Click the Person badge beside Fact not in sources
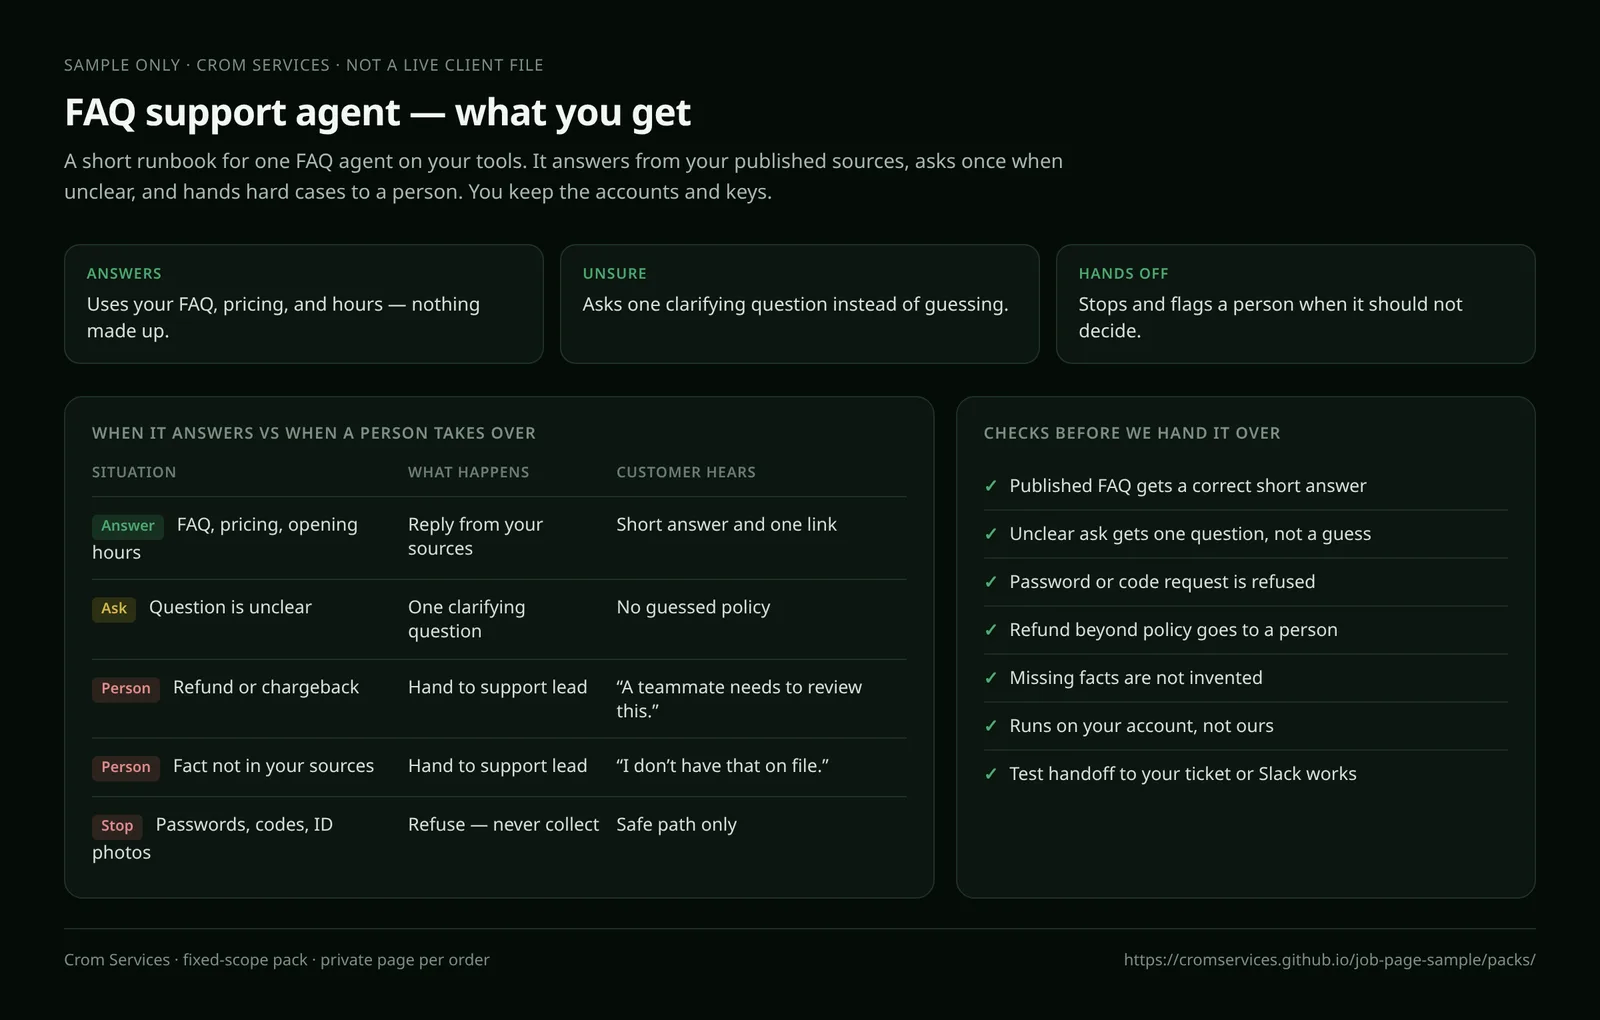Viewport: 1600px width, 1020px height. 126,768
